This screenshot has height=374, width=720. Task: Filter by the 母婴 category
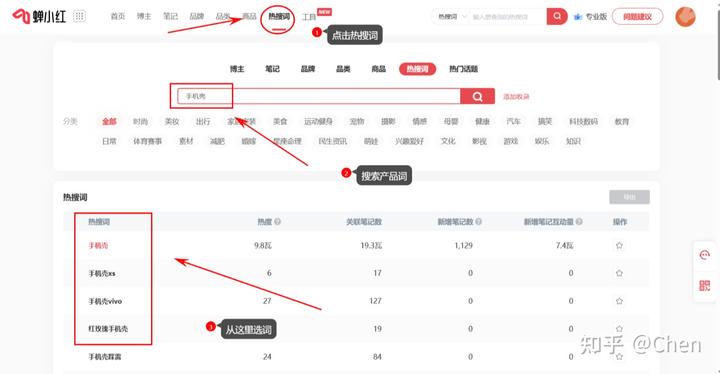pos(451,122)
